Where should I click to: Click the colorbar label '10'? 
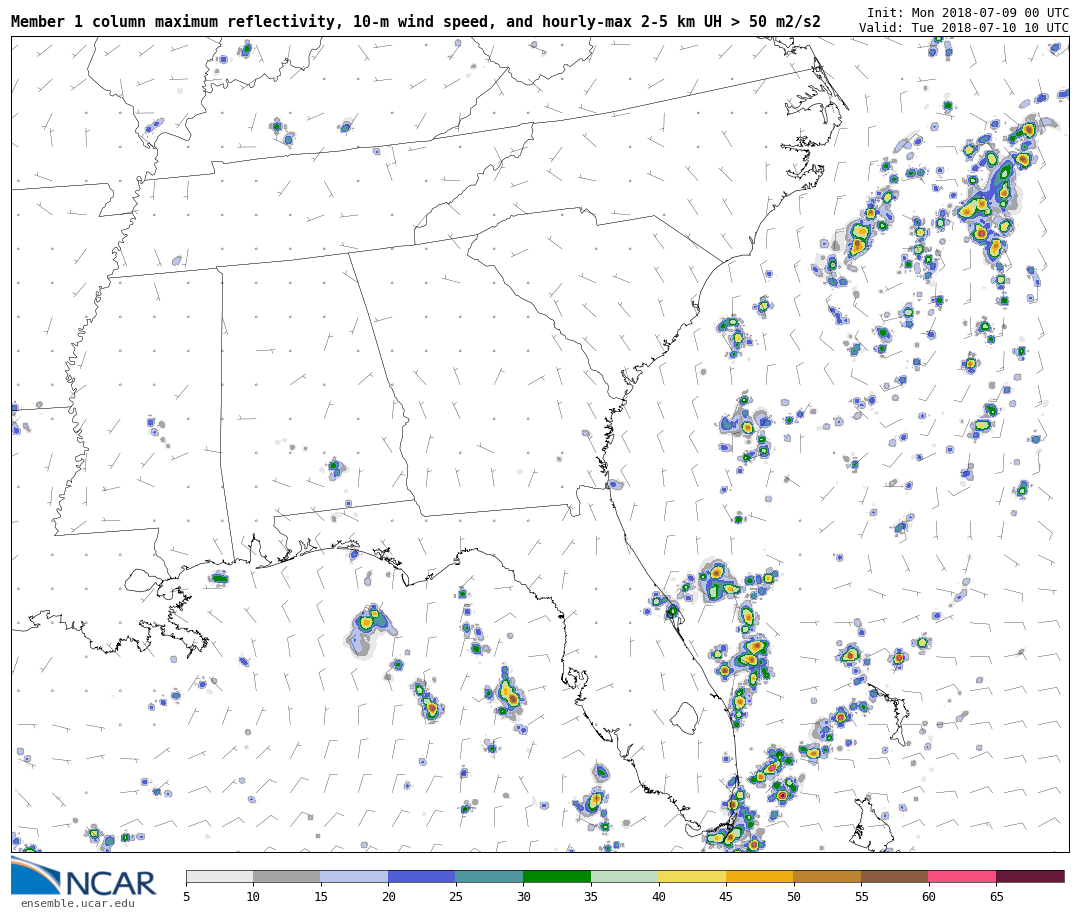[x=253, y=896]
